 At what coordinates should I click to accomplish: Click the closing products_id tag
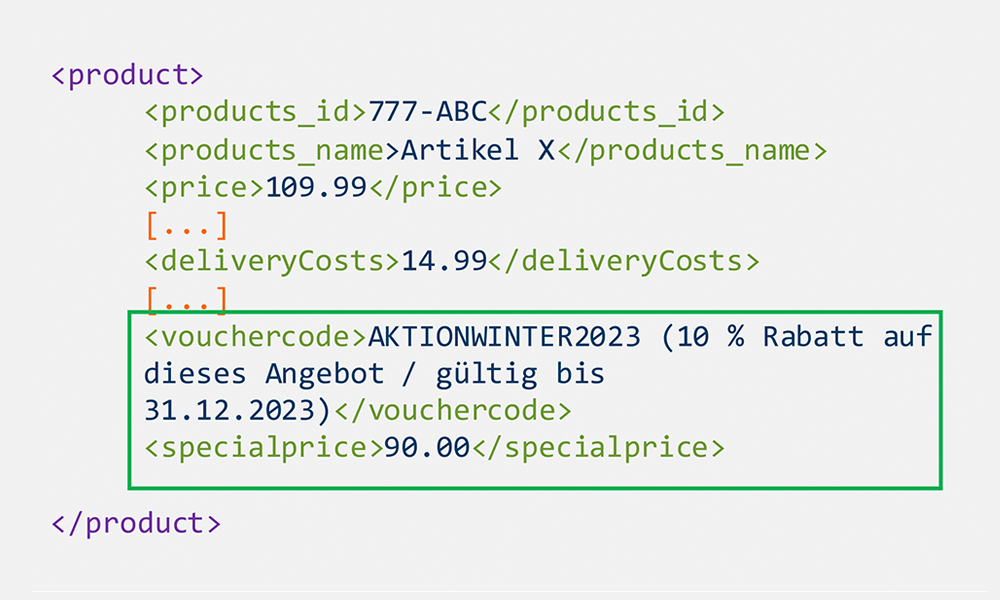(x=607, y=113)
